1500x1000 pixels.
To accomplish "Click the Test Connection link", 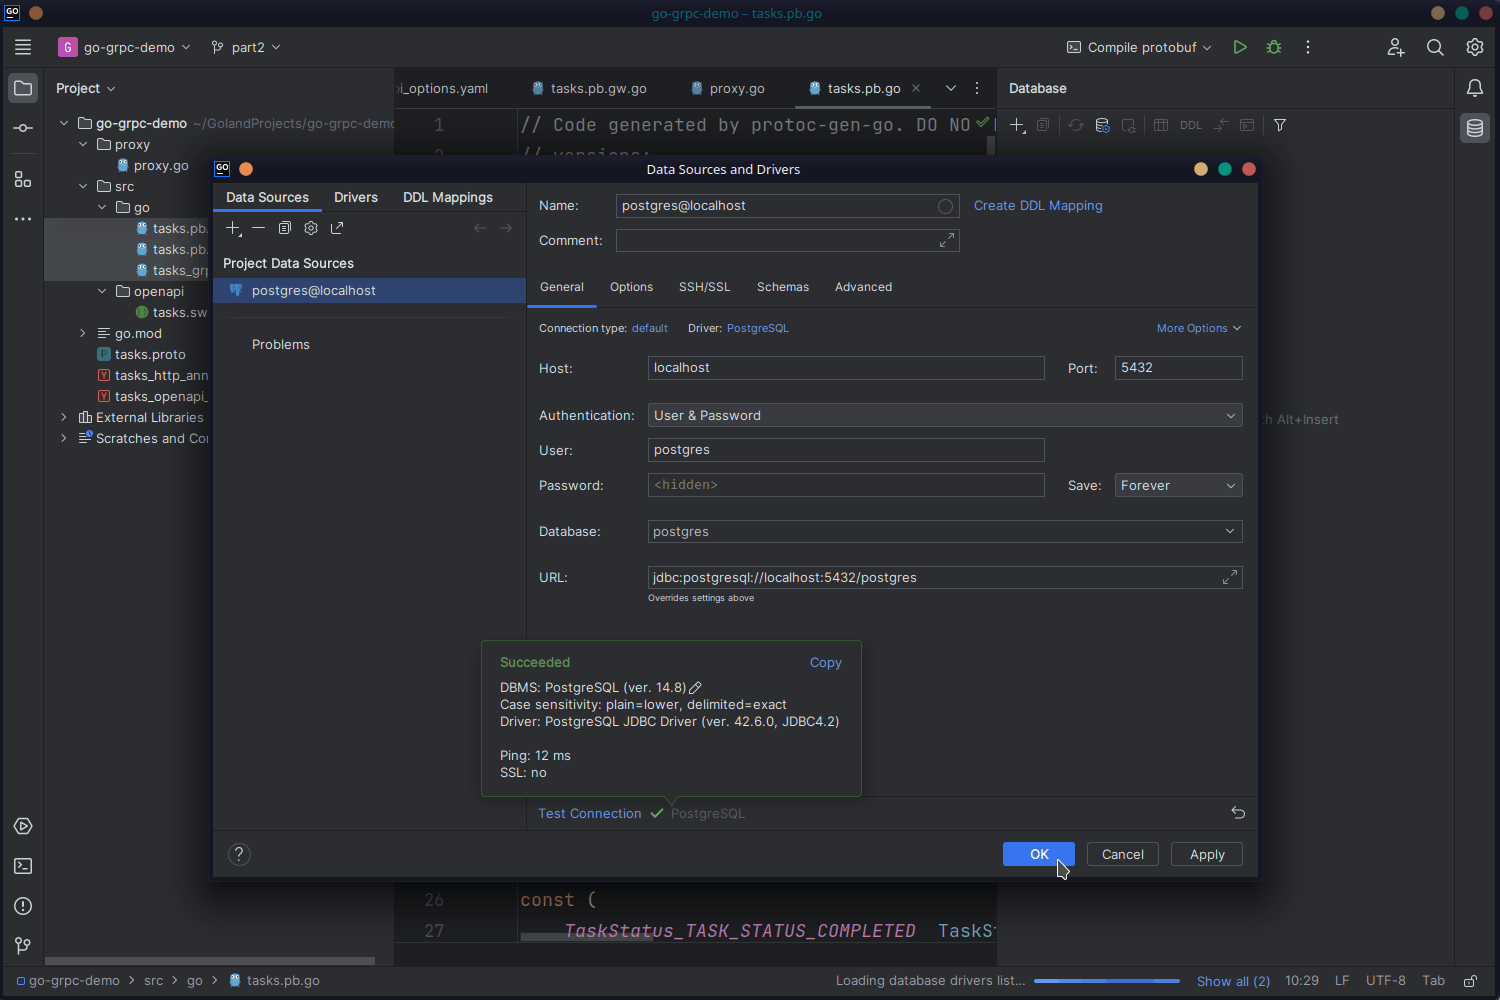I will coord(589,814).
